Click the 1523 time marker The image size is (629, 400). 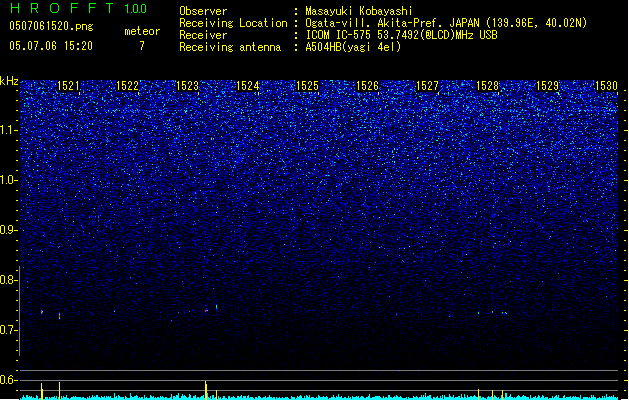[x=187, y=86]
